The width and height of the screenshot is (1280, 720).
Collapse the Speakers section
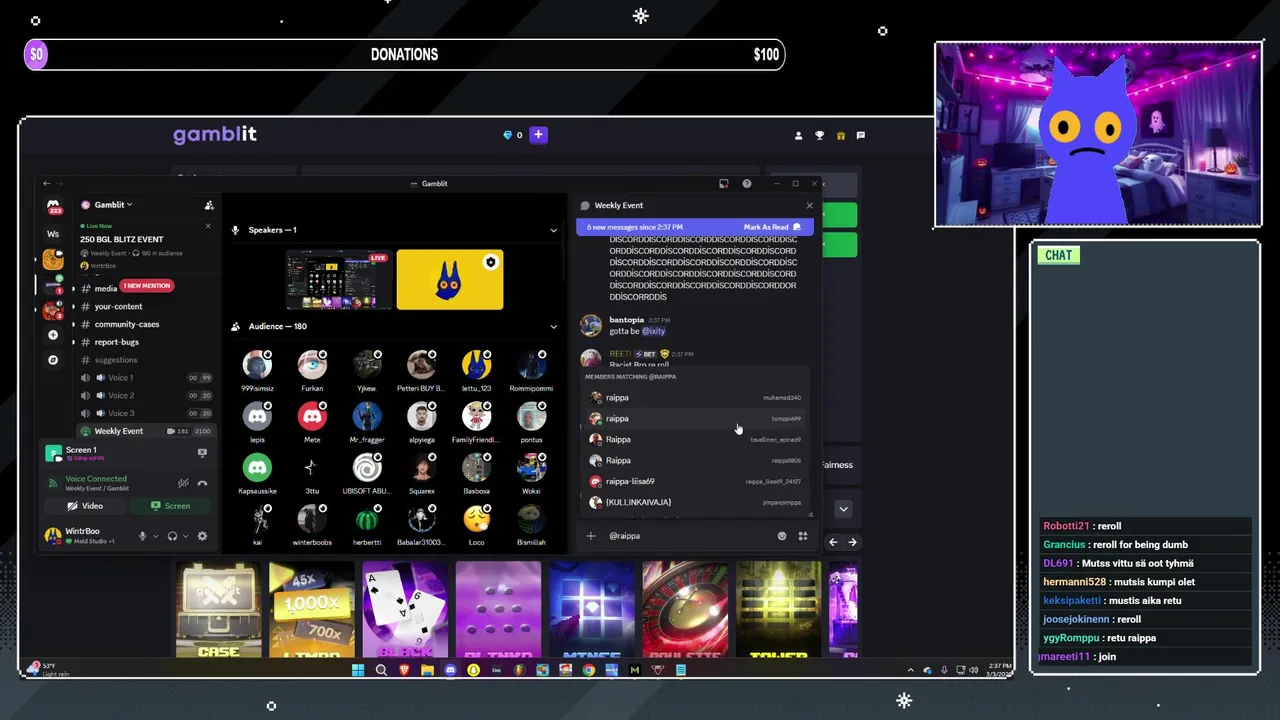coord(553,230)
